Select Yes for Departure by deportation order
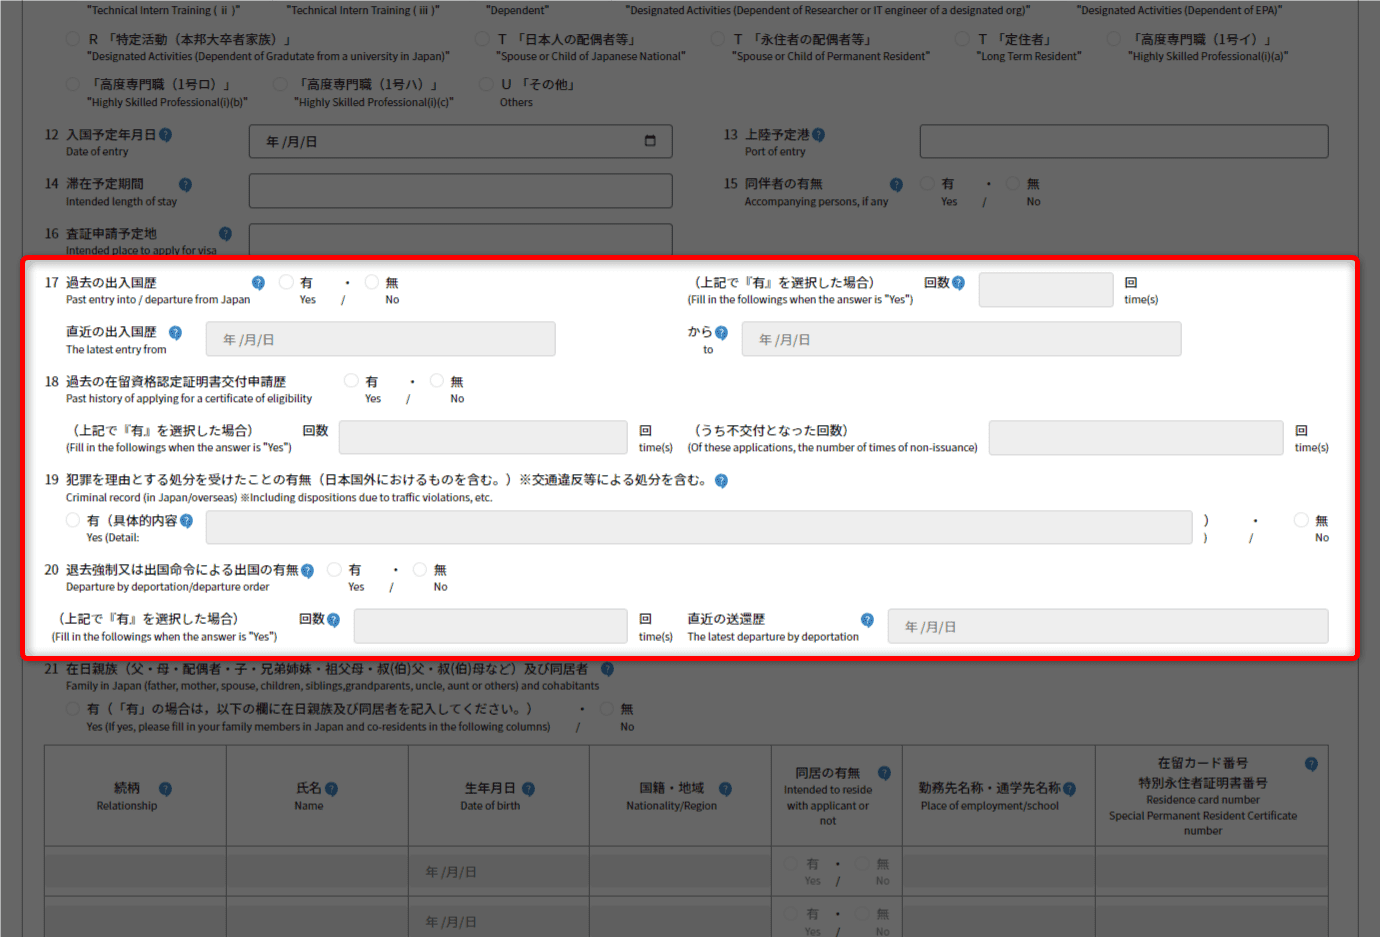 point(334,570)
